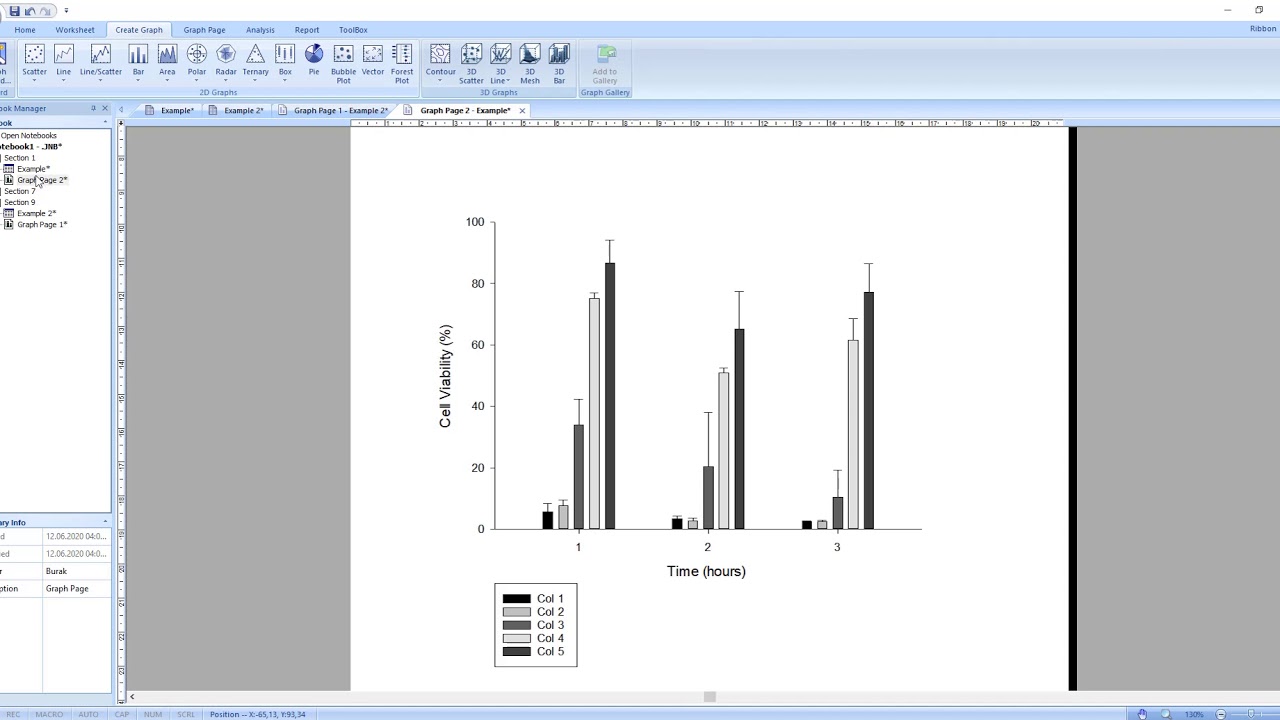Click the horizontal scrollbar thumb
The height and width of the screenshot is (720, 1280).
[x=709, y=697]
